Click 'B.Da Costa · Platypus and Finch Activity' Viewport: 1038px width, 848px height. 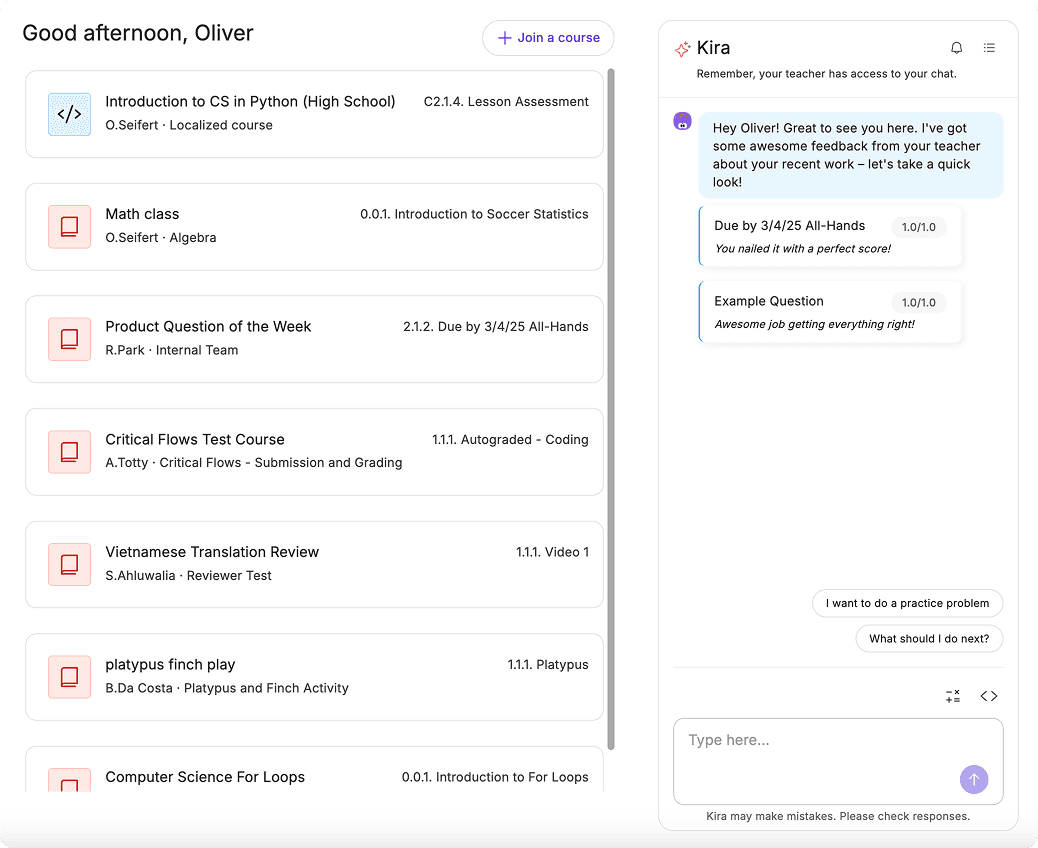pyautogui.click(x=227, y=688)
